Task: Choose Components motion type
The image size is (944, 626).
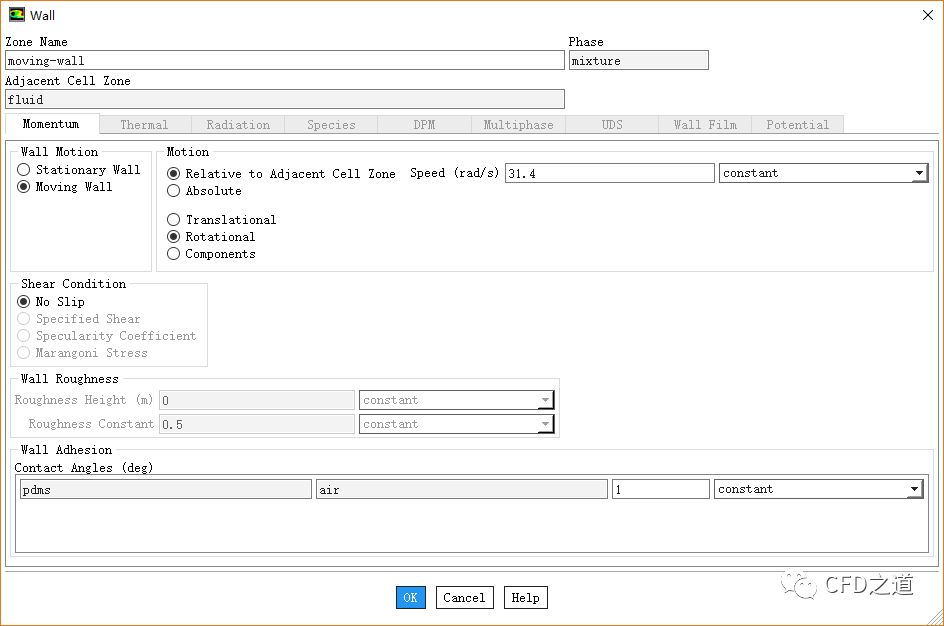Action: 174,254
